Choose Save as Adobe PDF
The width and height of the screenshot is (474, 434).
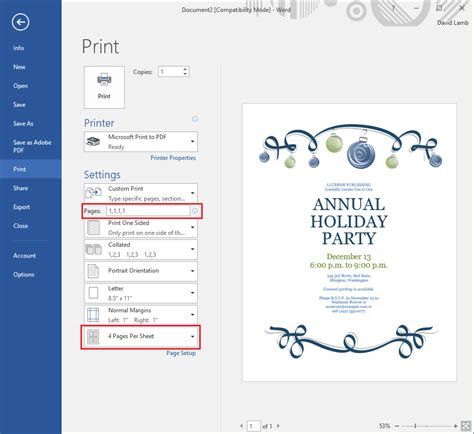tap(32, 146)
